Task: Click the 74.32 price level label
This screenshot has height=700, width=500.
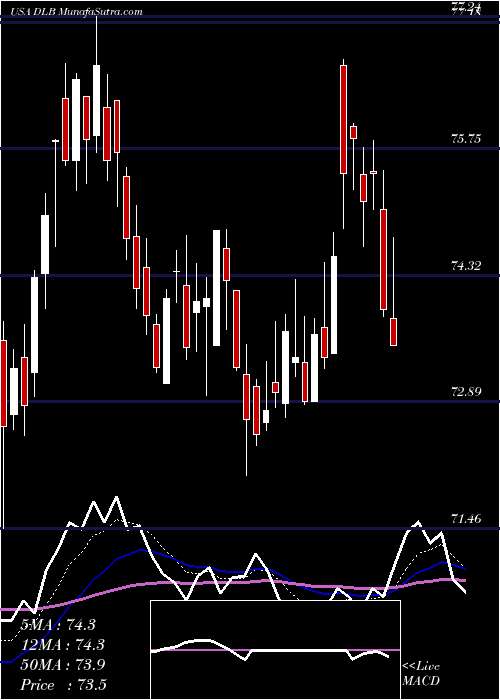Action: pyautogui.click(x=466, y=266)
